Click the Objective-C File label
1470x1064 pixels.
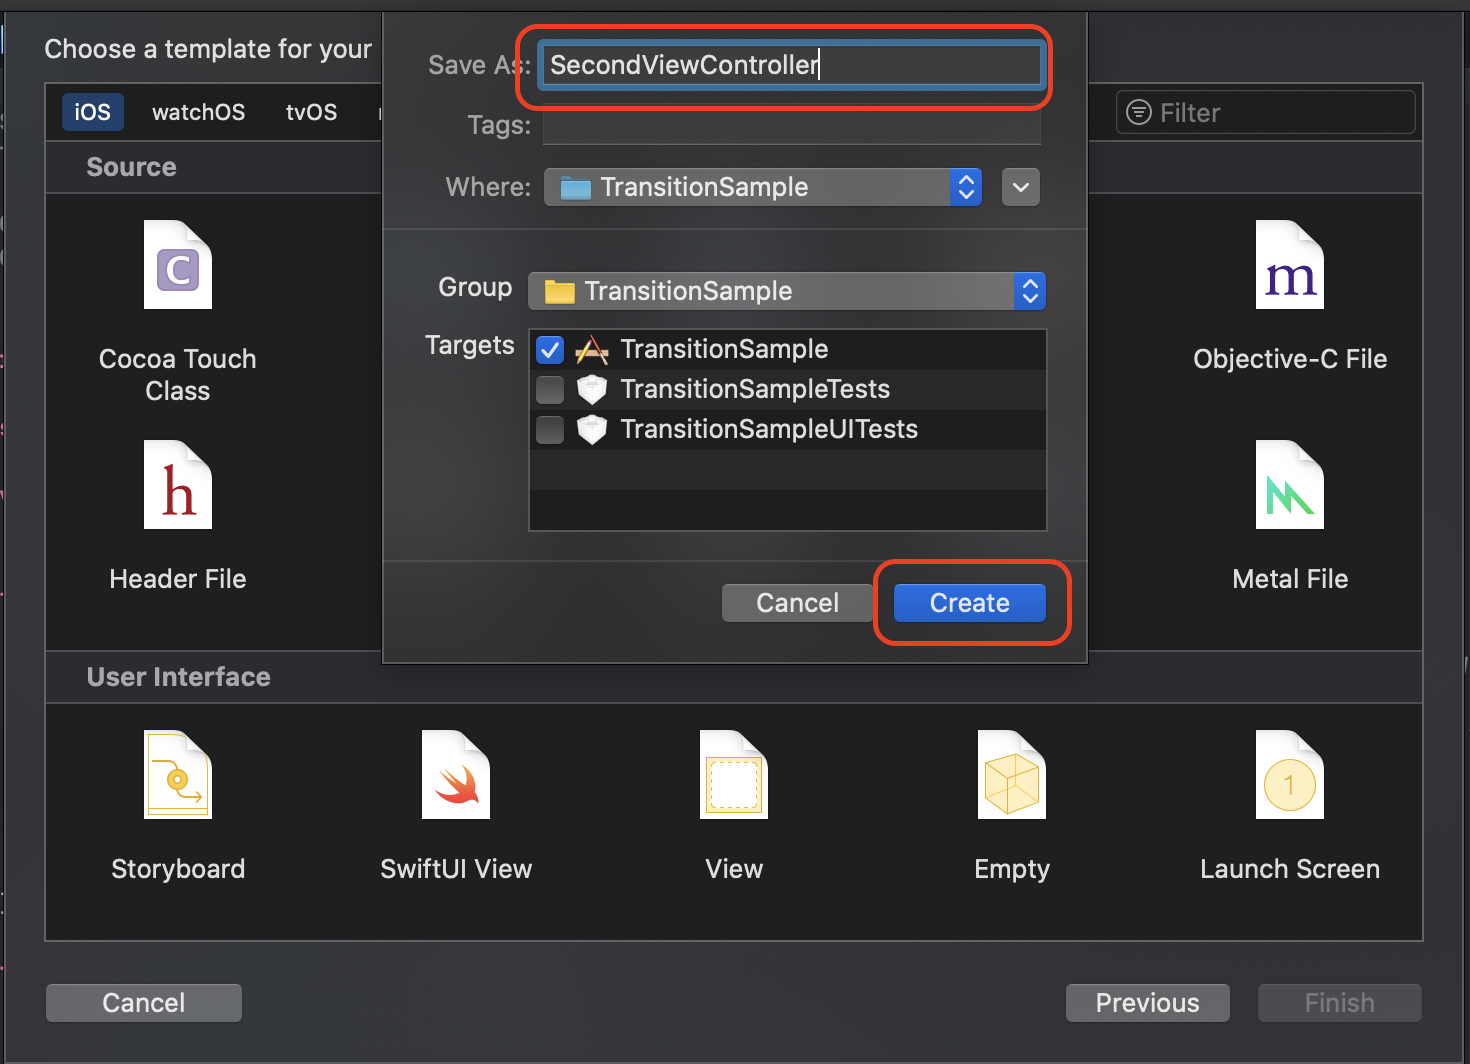(x=1290, y=359)
